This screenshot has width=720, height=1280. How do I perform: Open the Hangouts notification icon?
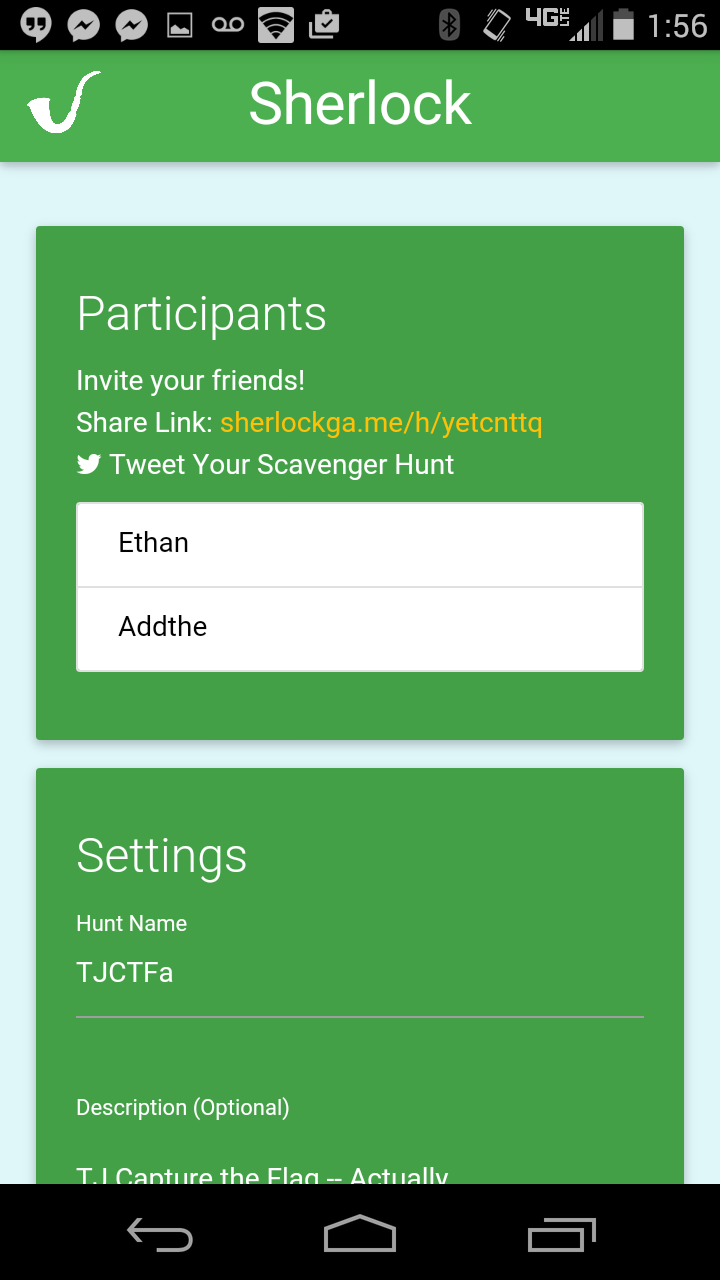pos(37,25)
